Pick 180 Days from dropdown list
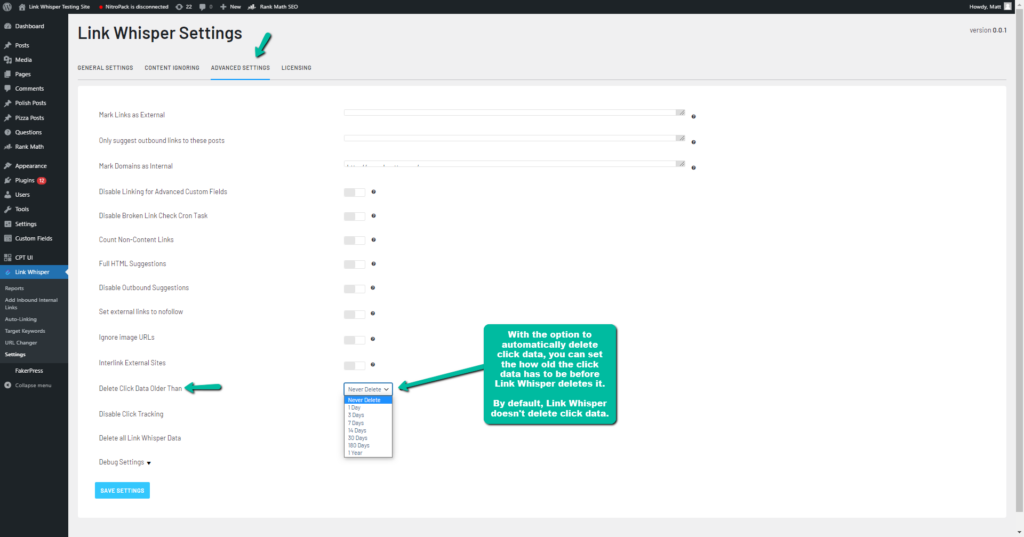Image resolution: width=1024 pixels, height=537 pixels. click(x=368, y=446)
